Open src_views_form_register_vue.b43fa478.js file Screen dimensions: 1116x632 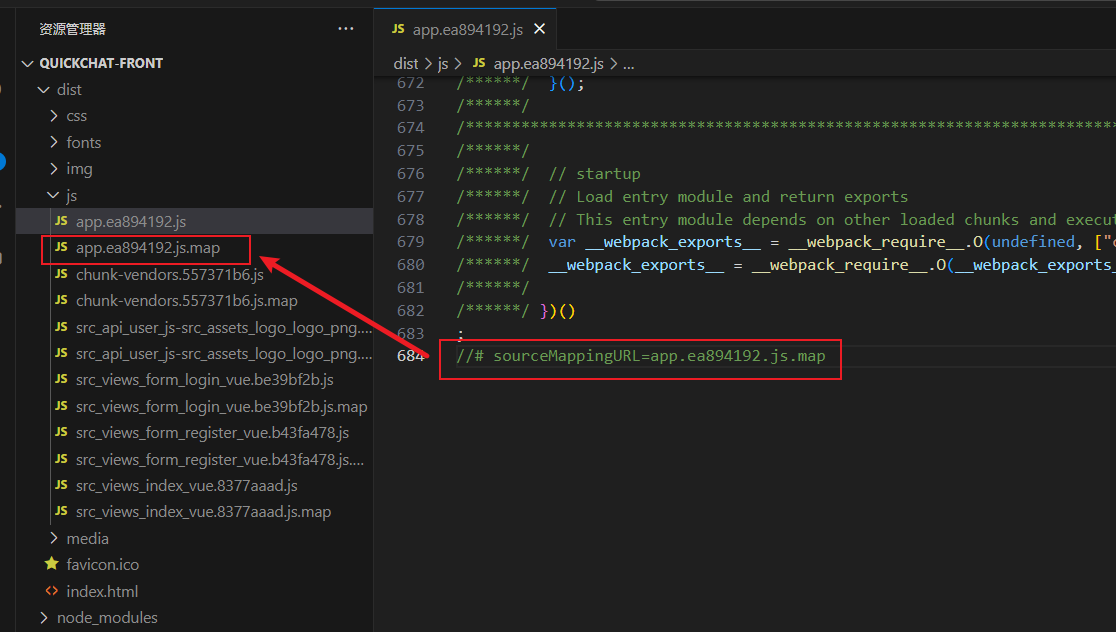point(213,433)
